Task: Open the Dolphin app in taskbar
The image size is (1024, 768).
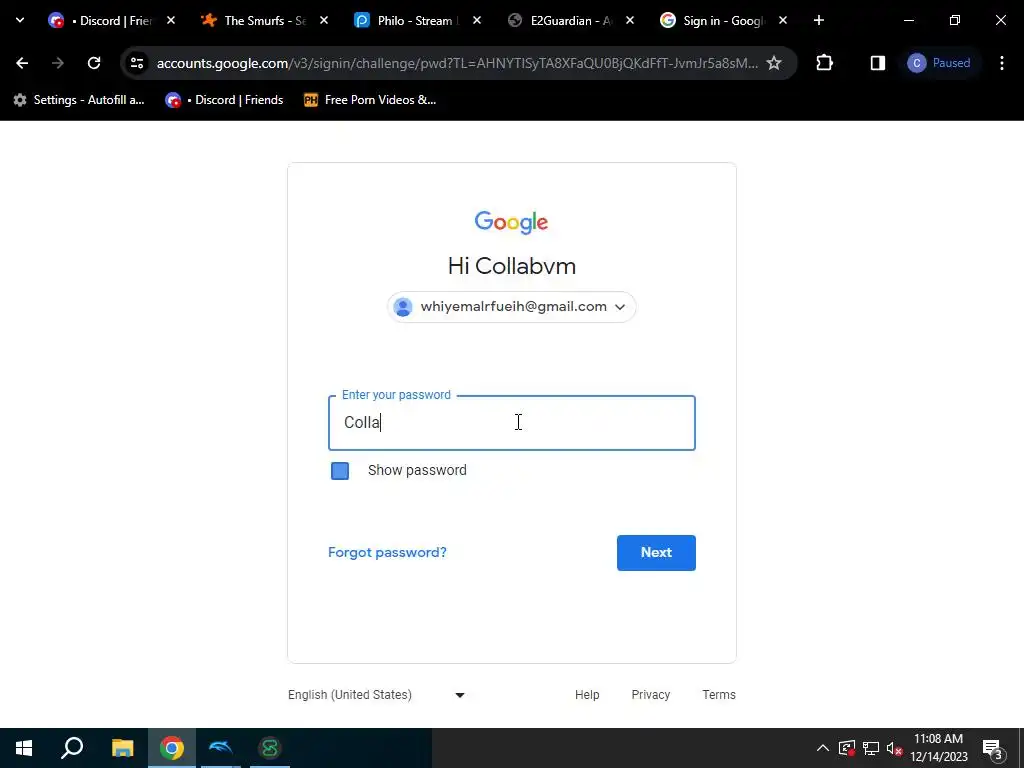Action: pyautogui.click(x=221, y=748)
